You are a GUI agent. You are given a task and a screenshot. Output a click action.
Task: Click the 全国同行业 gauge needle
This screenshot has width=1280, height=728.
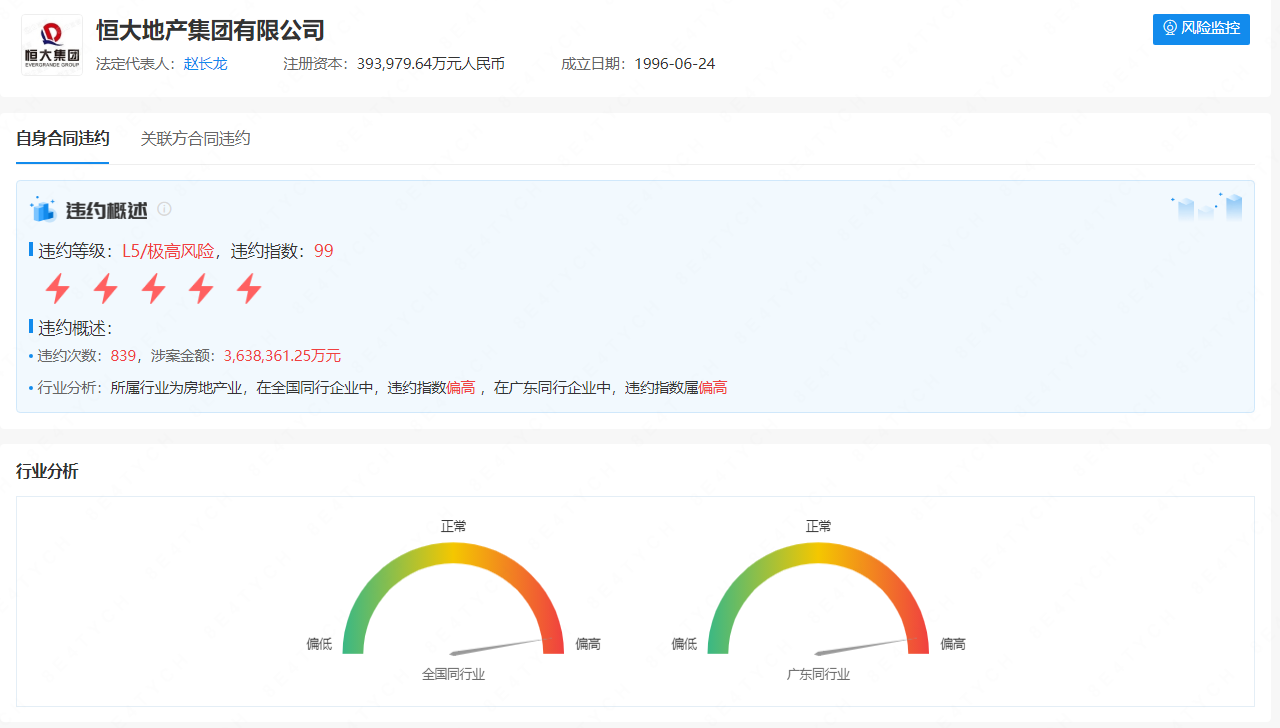pos(497,646)
